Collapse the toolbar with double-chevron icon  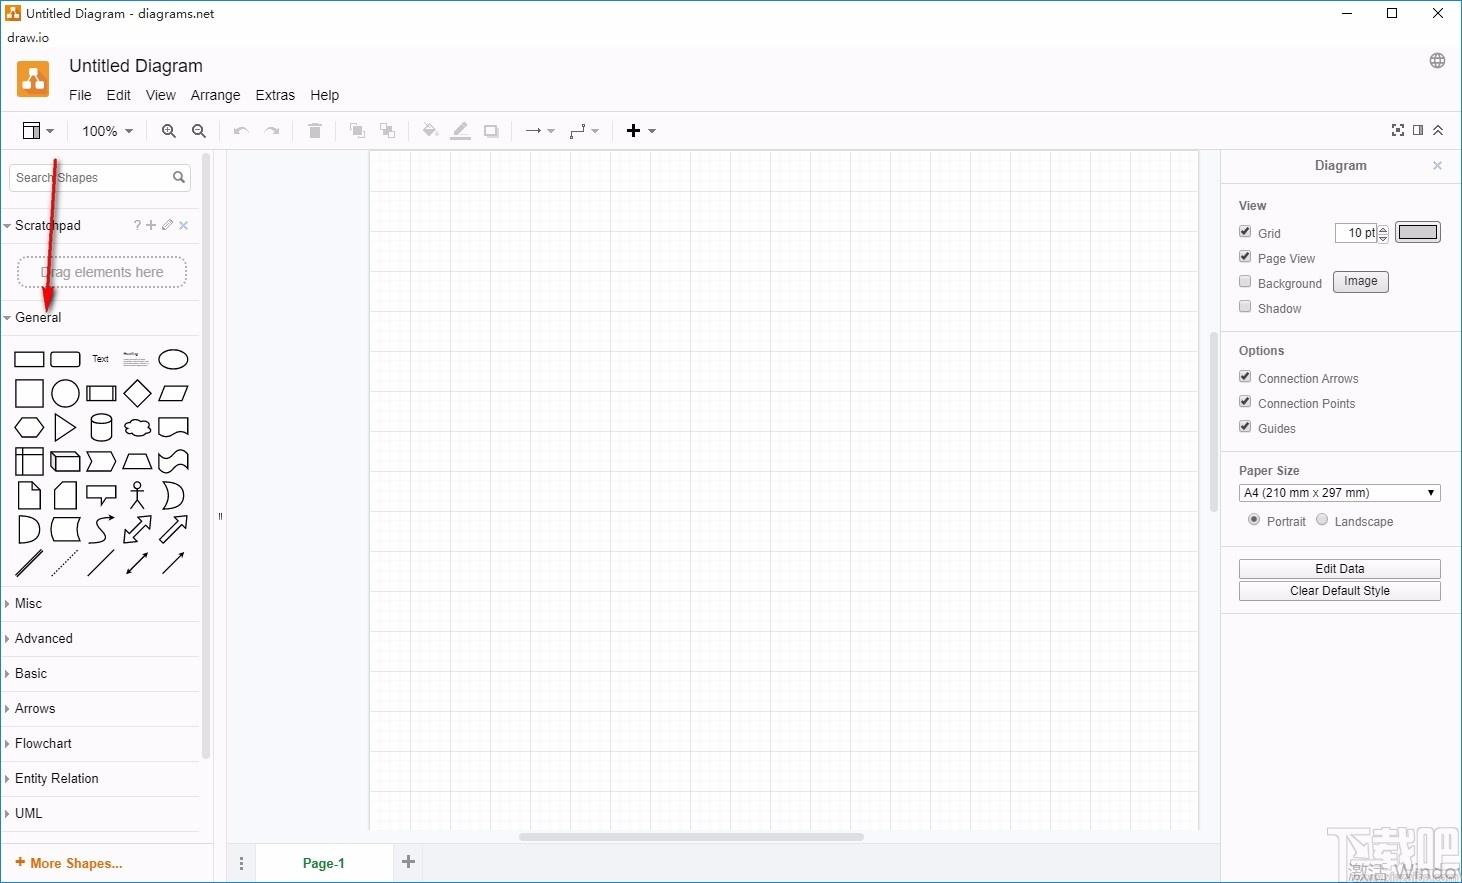[x=1438, y=130]
